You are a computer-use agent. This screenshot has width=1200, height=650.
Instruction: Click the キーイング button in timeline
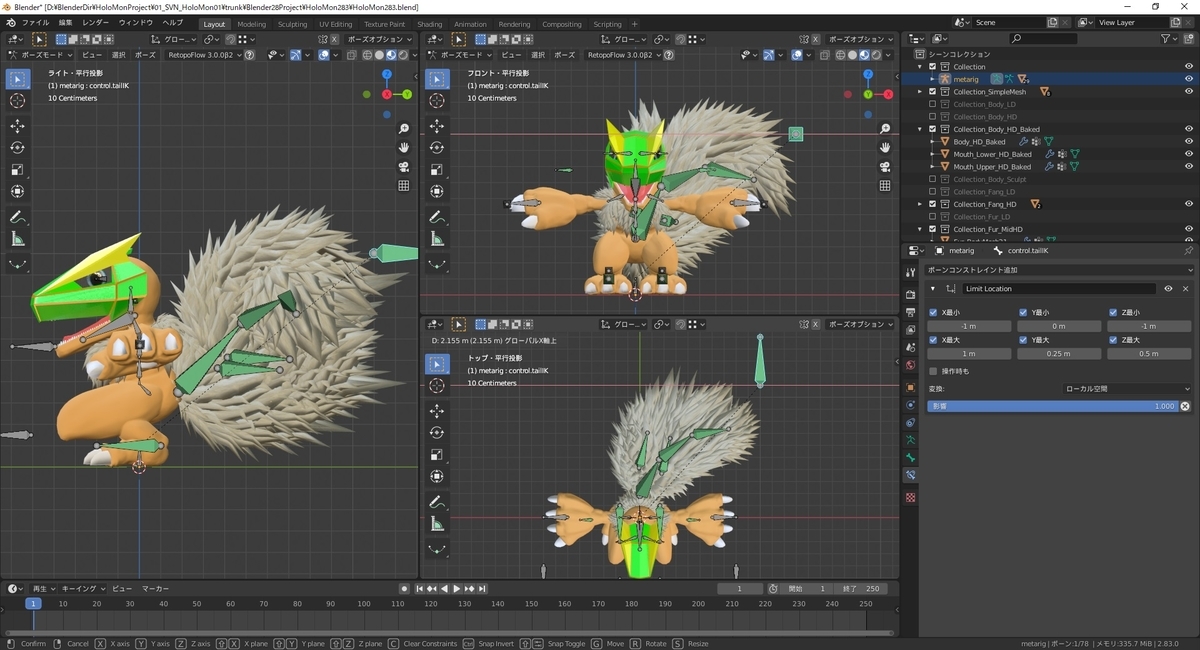coord(82,589)
